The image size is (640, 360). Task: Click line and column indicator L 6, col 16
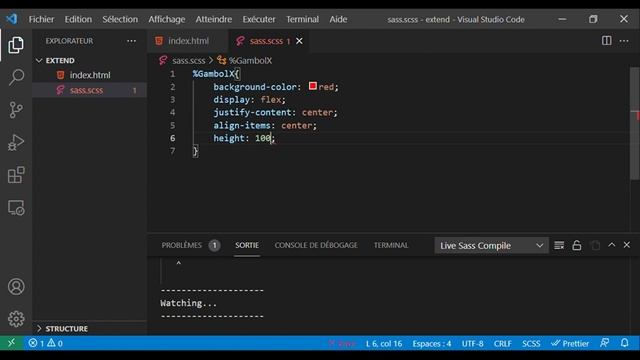[384, 344]
